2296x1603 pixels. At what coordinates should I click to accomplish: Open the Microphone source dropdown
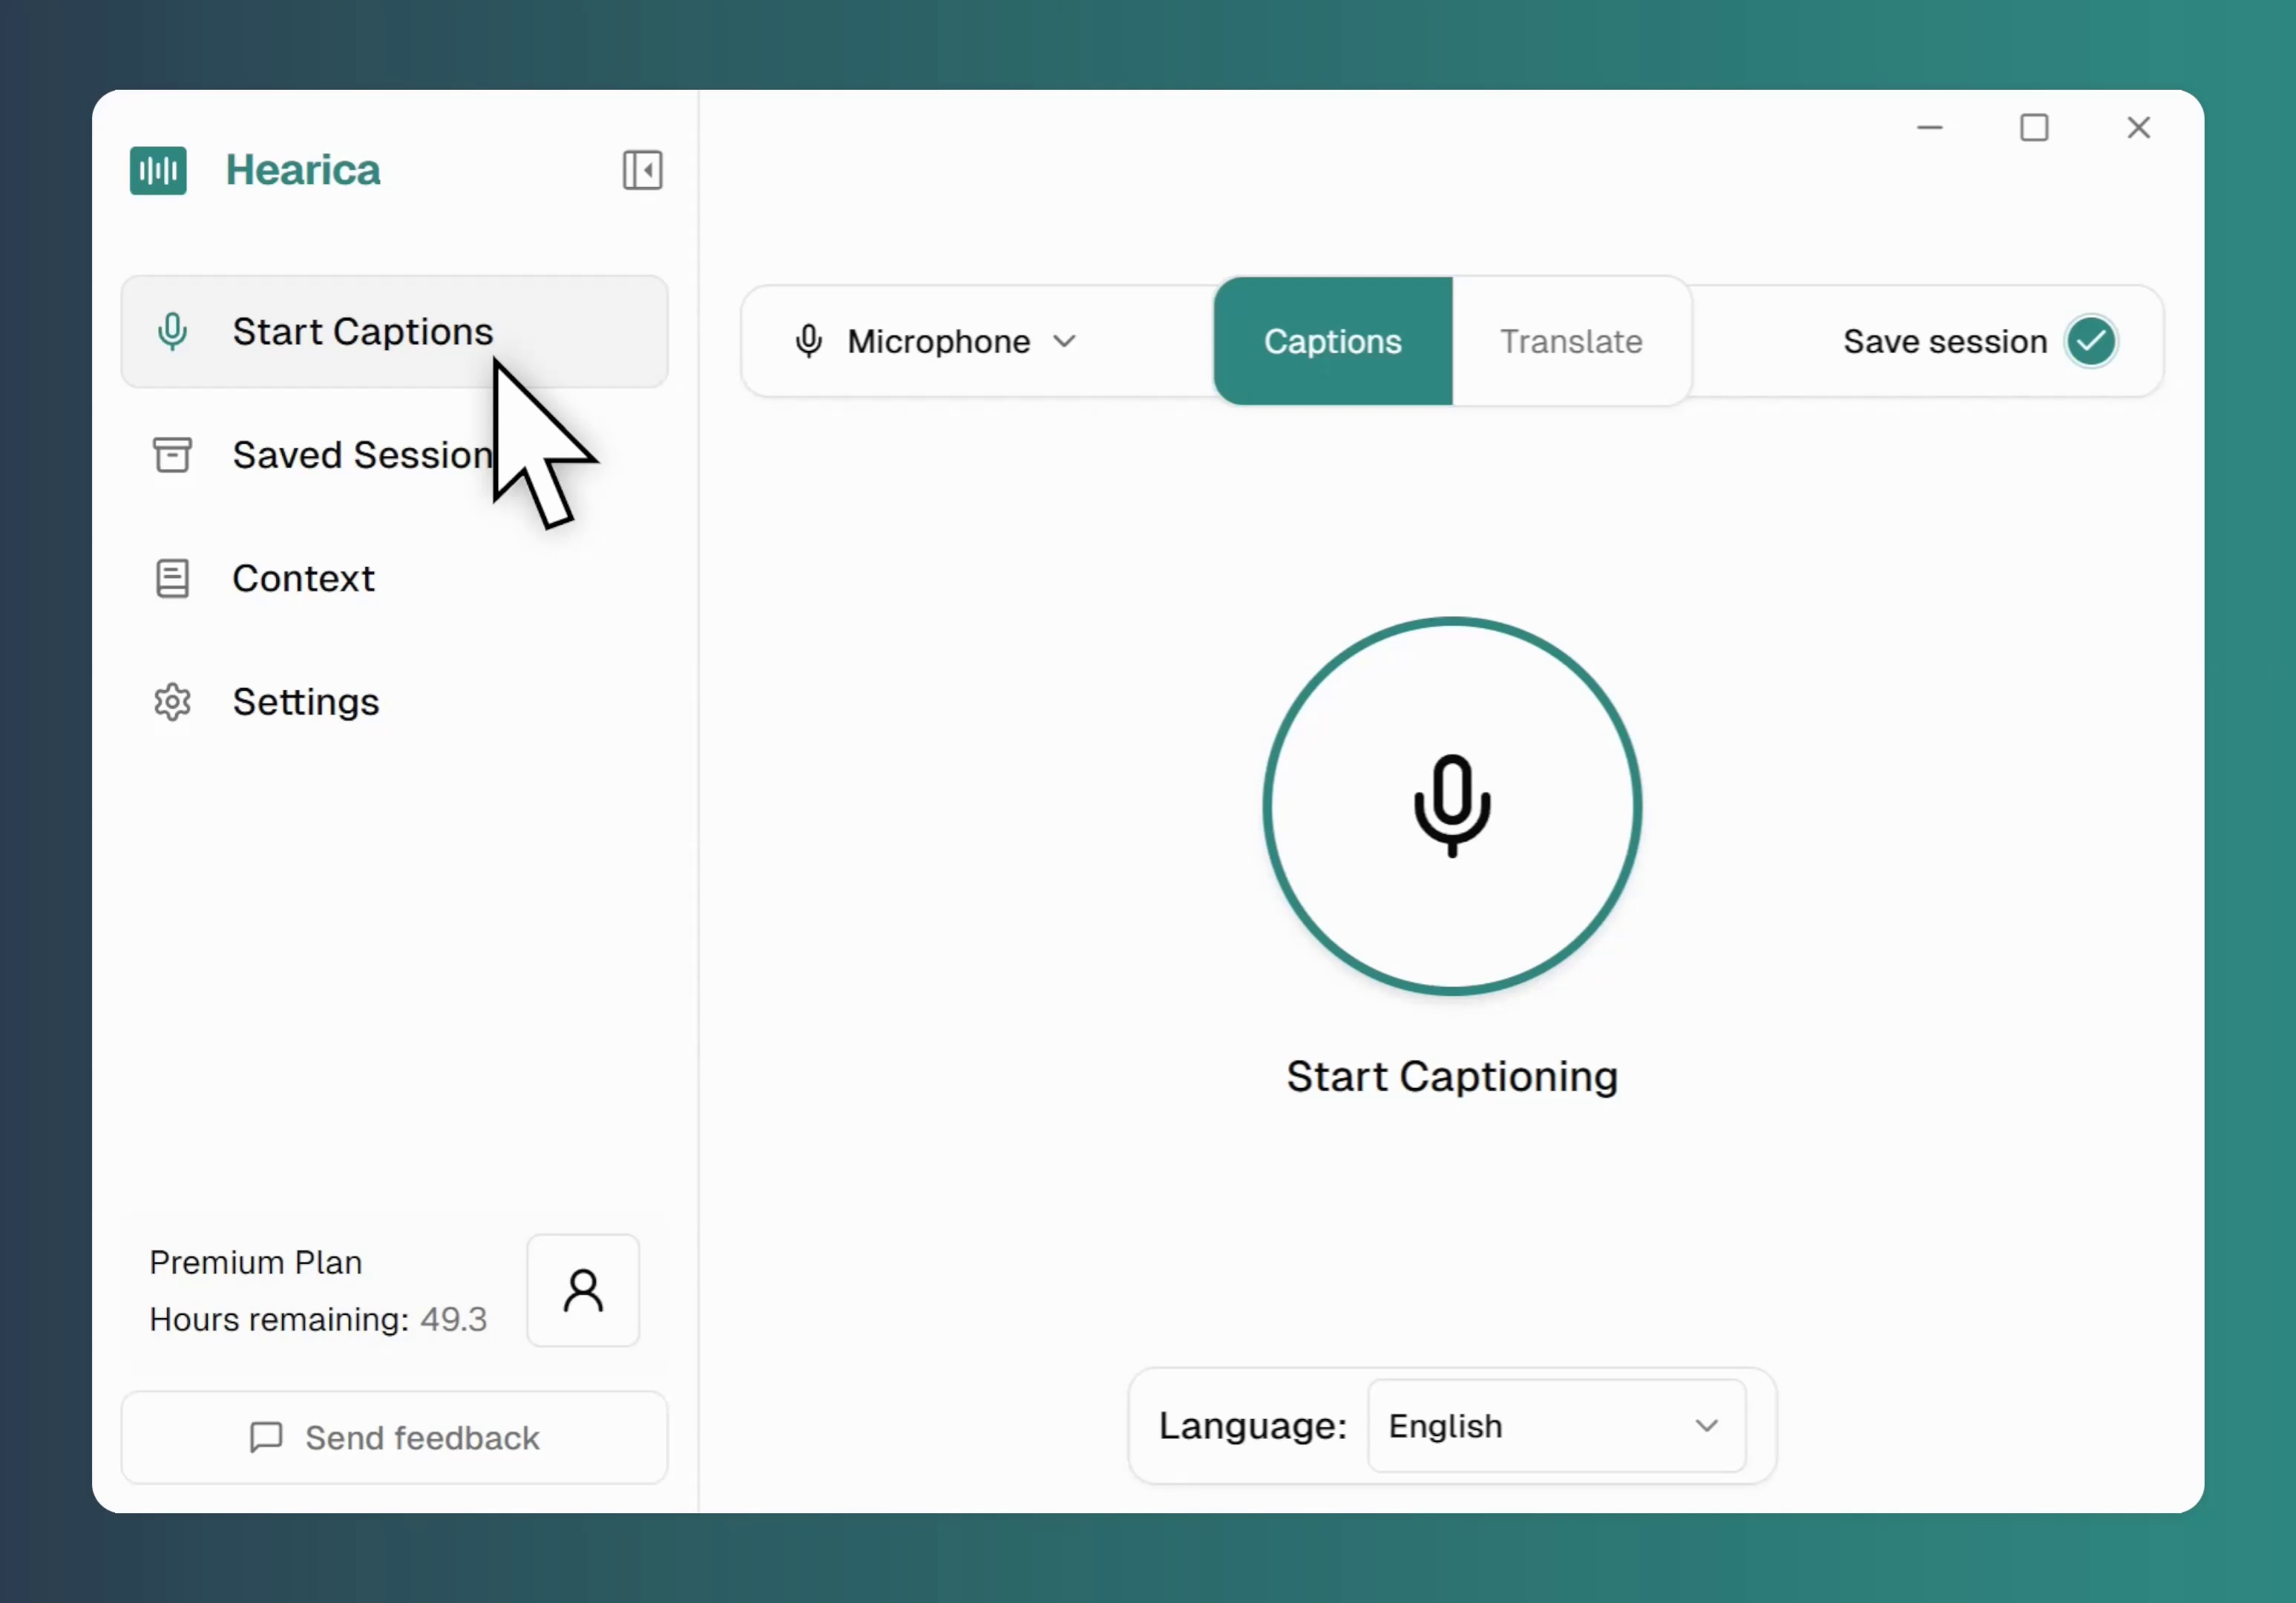coord(937,341)
